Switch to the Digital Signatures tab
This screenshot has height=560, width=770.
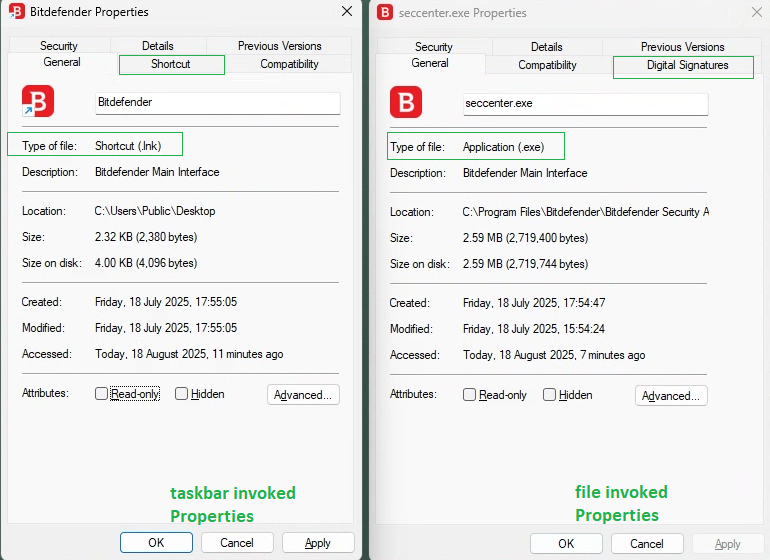tap(687, 65)
